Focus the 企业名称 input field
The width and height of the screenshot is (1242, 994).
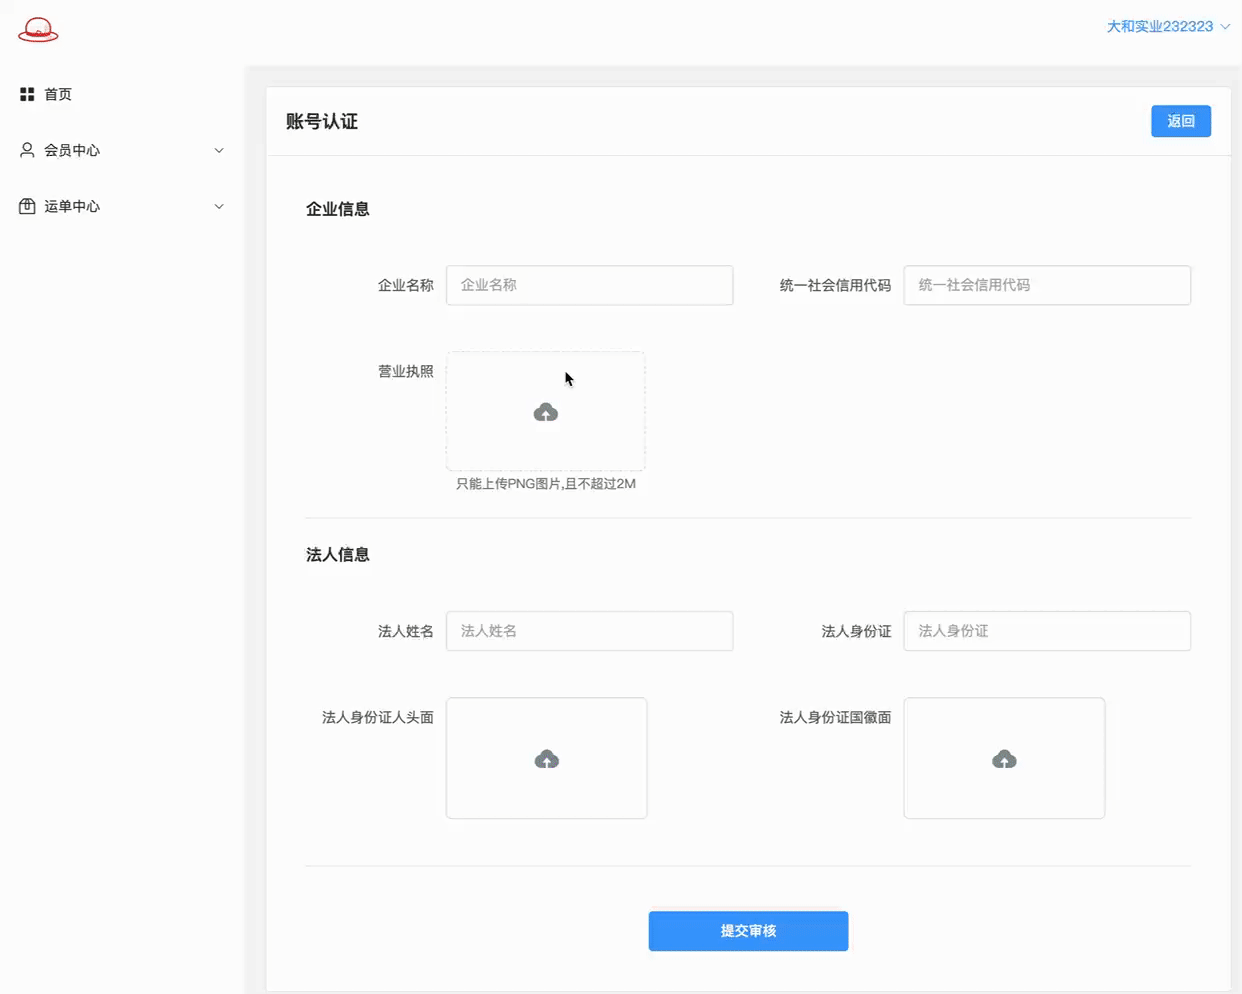click(x=589, y=285)
